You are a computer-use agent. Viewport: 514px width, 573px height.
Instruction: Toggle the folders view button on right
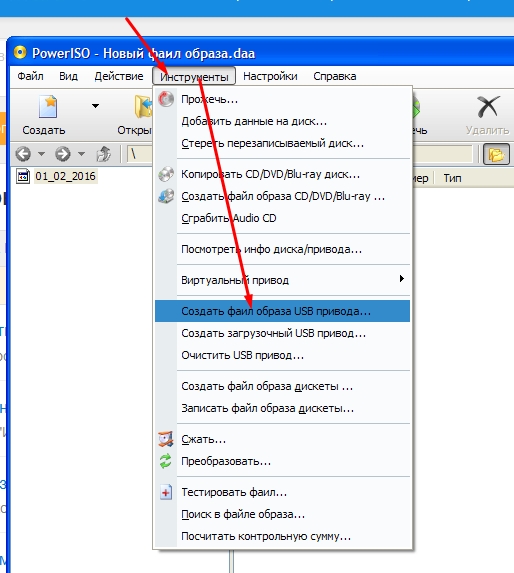pos(496,154)
